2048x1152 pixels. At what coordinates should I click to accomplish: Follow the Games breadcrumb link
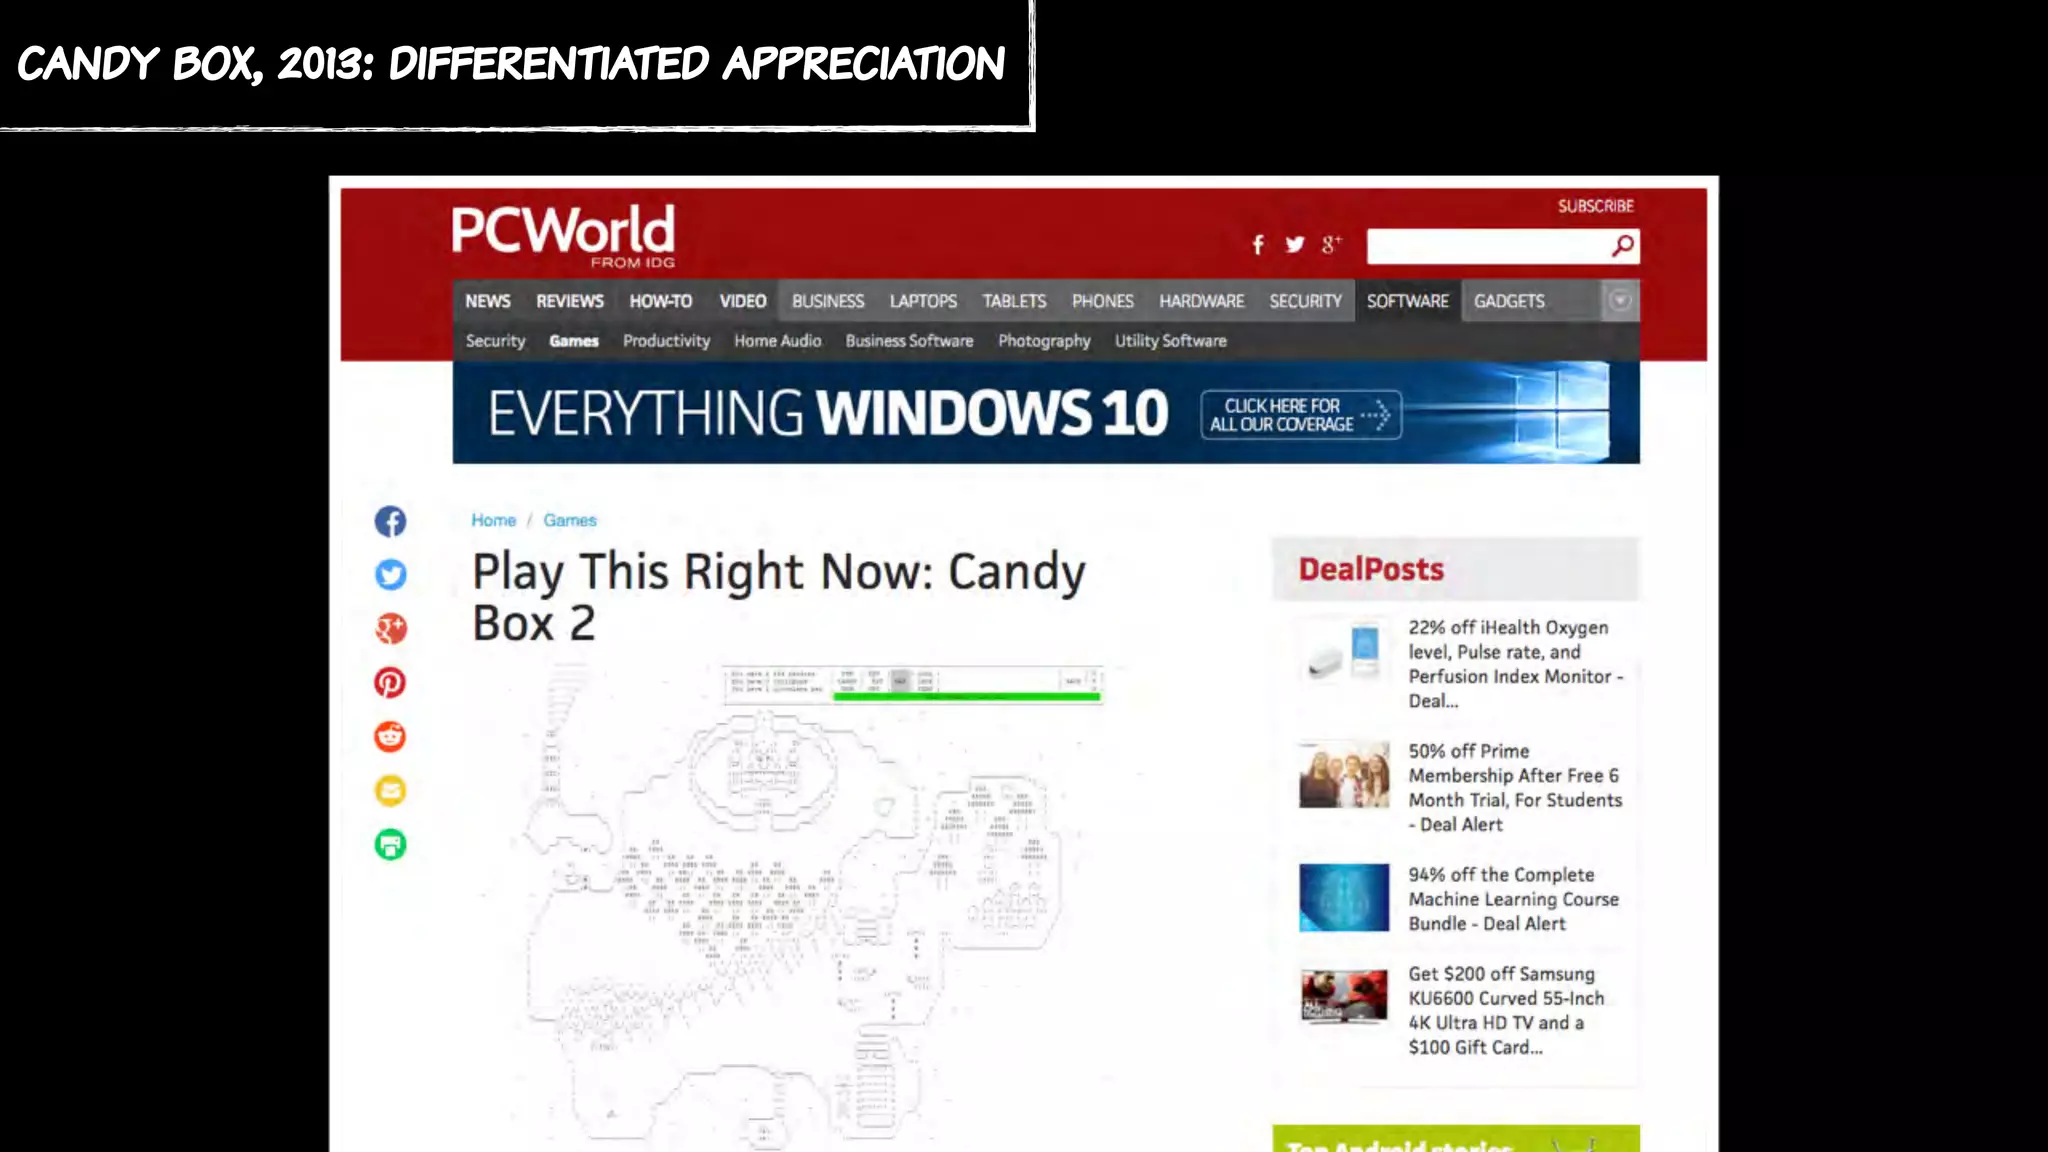[x=570, y=520]
